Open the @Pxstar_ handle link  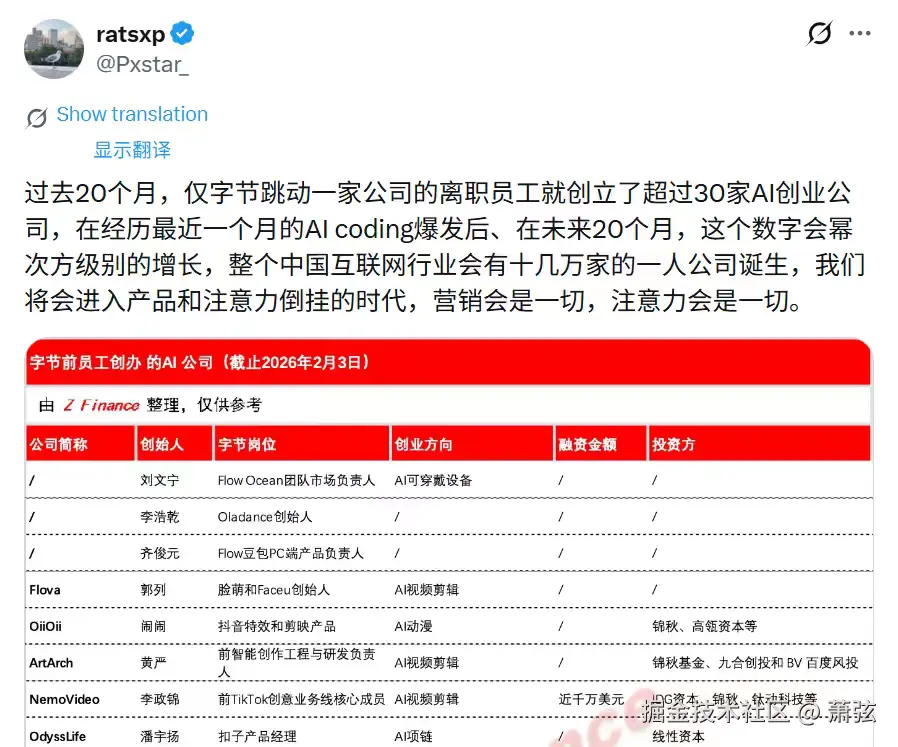[x=142, y=64]
